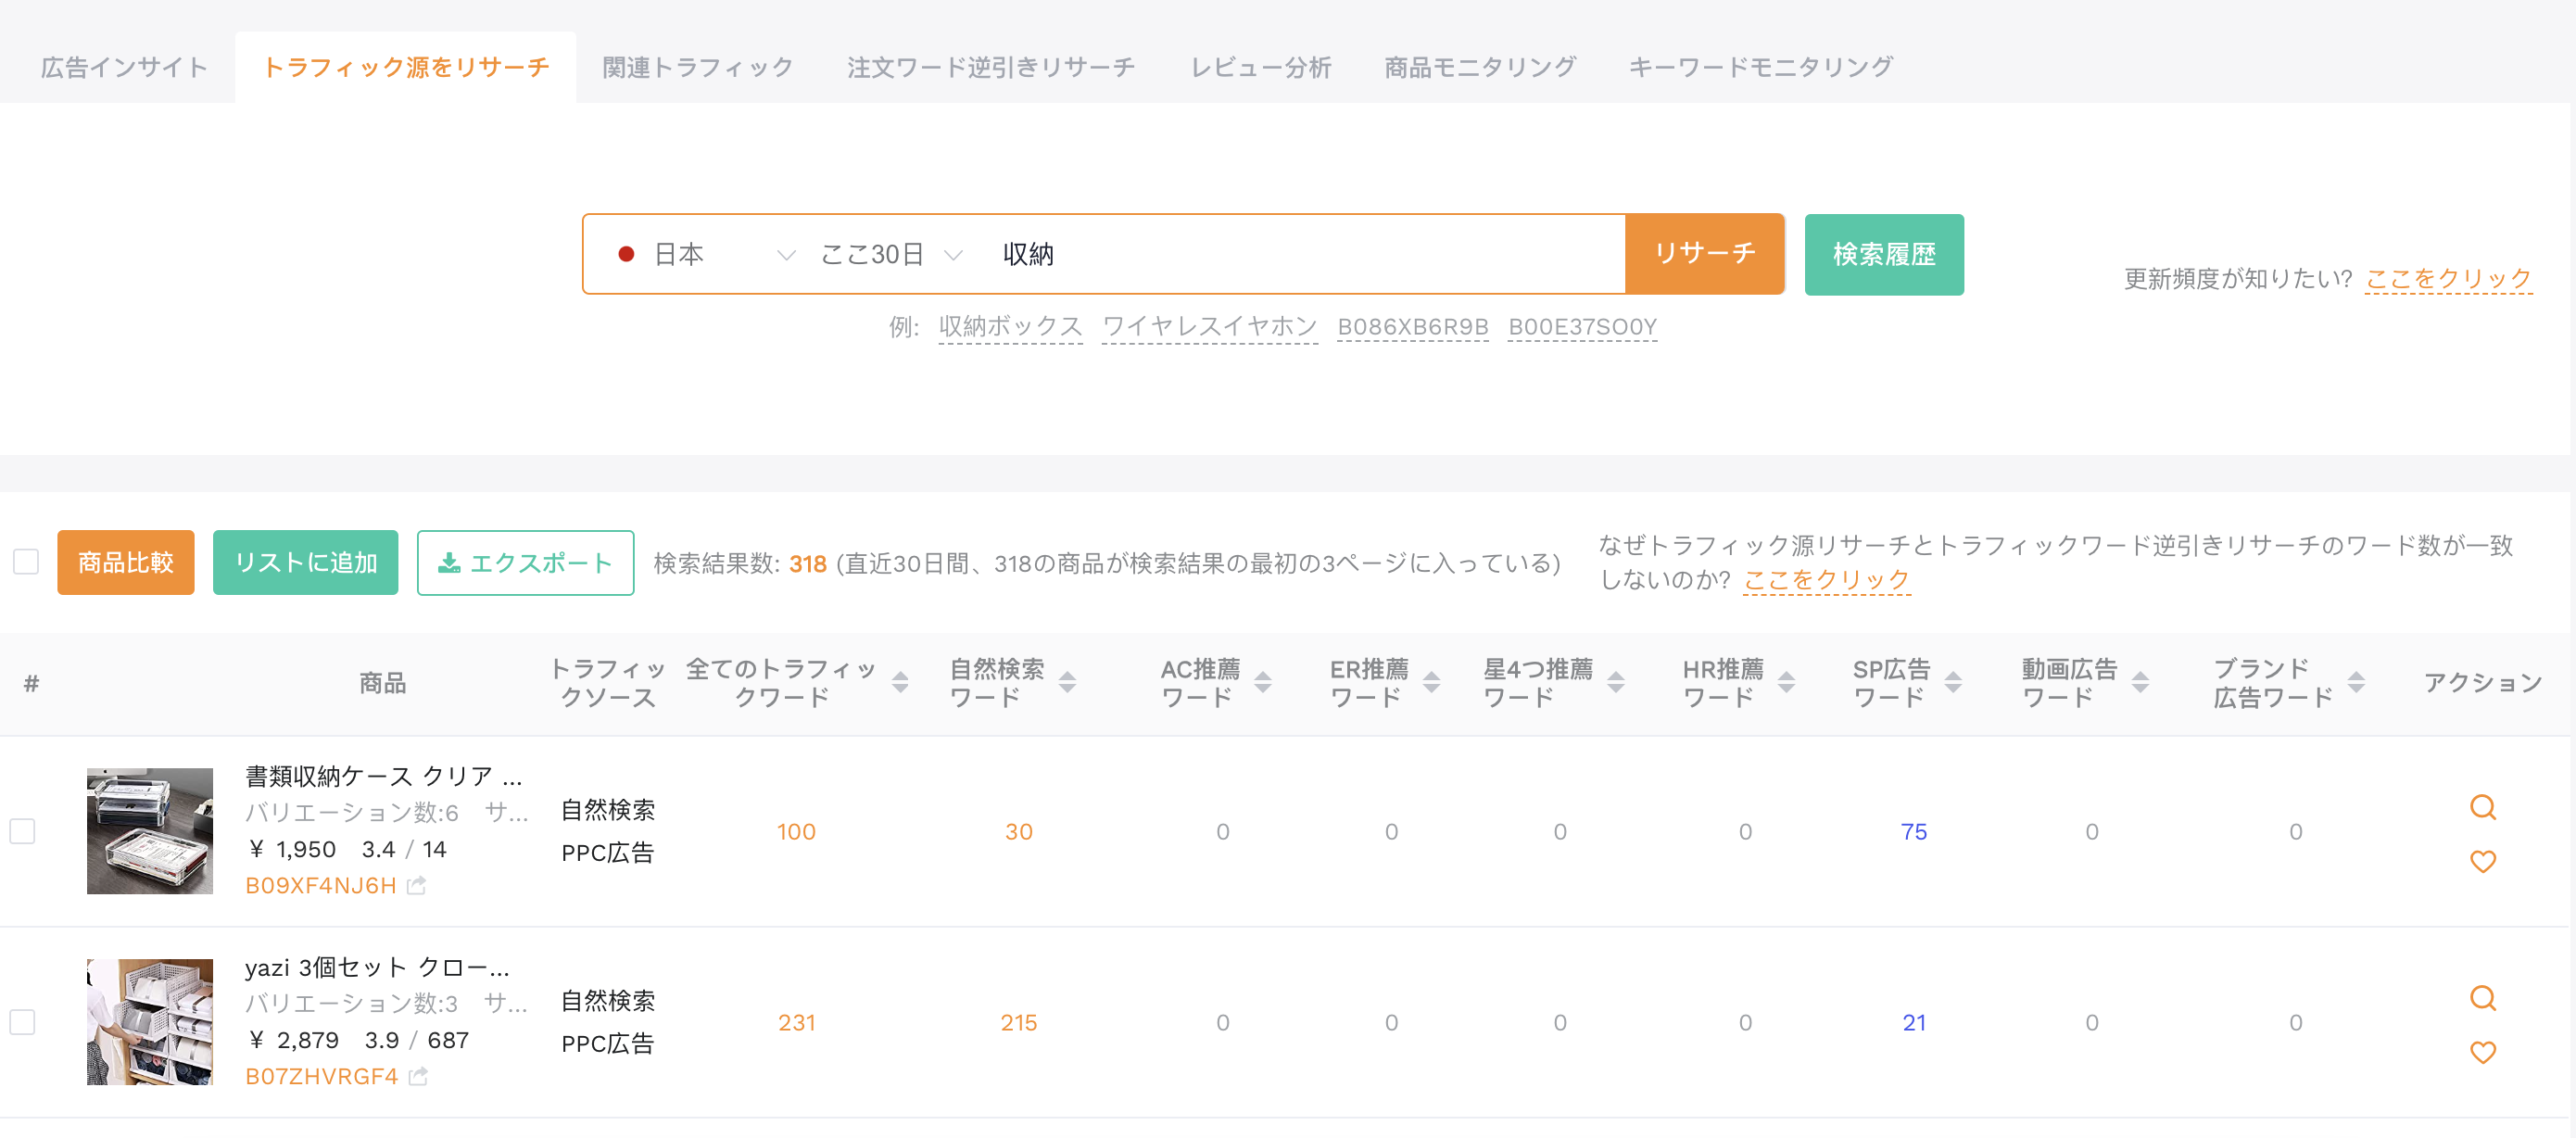Click example keyword ワイヤレスイヤホン
Screen dimensions: 2576x1138
click(1209, 326)
